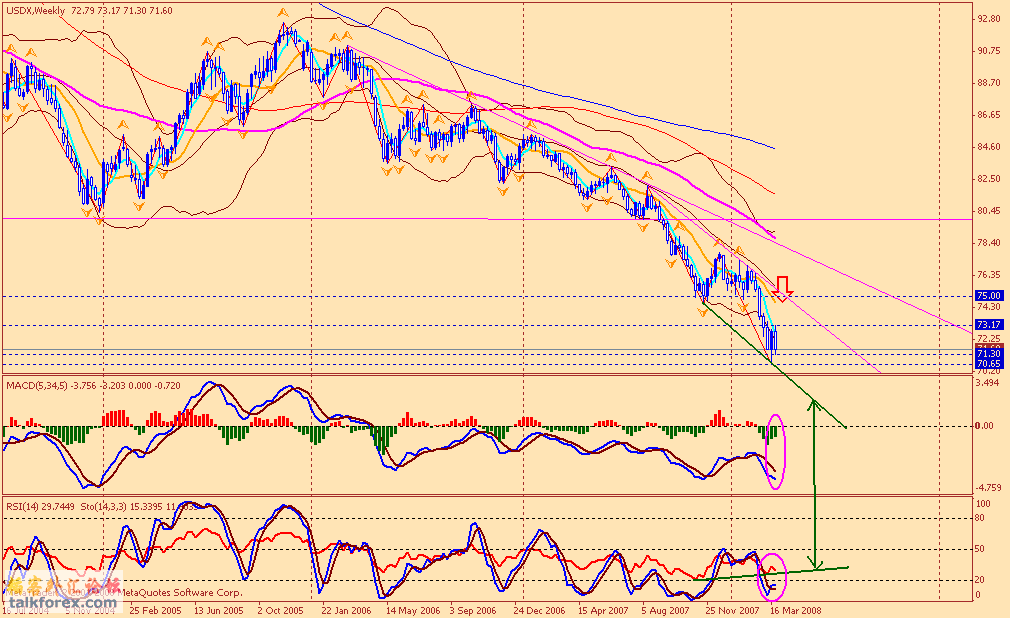The width and height of the screenshot is (1010, 618).
Task: Click the 20 level on oscillator scale
Action: (980, 580)
